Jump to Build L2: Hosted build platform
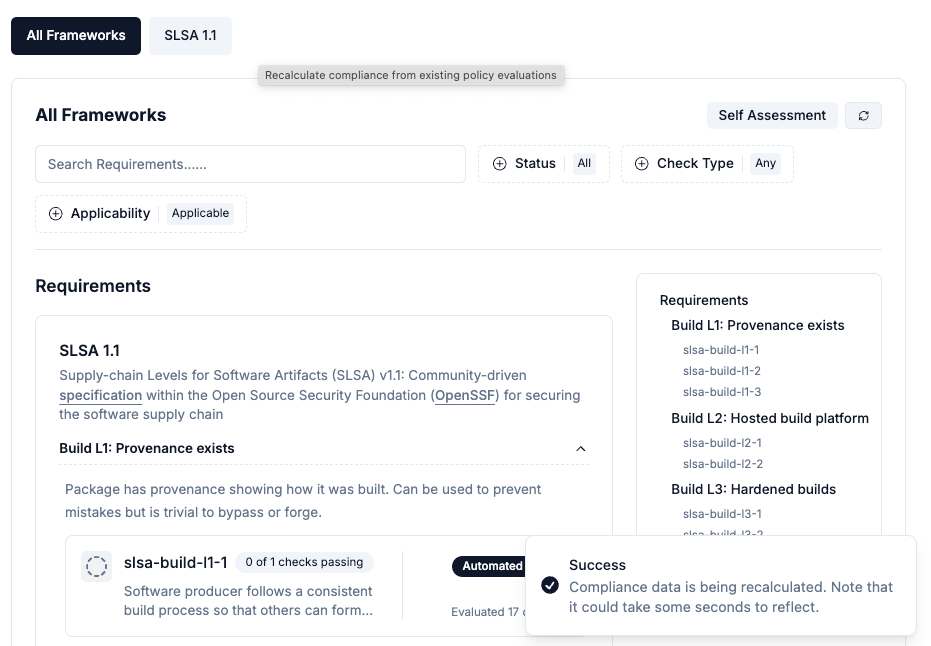 pyautogui.click(x=770, y=418)
